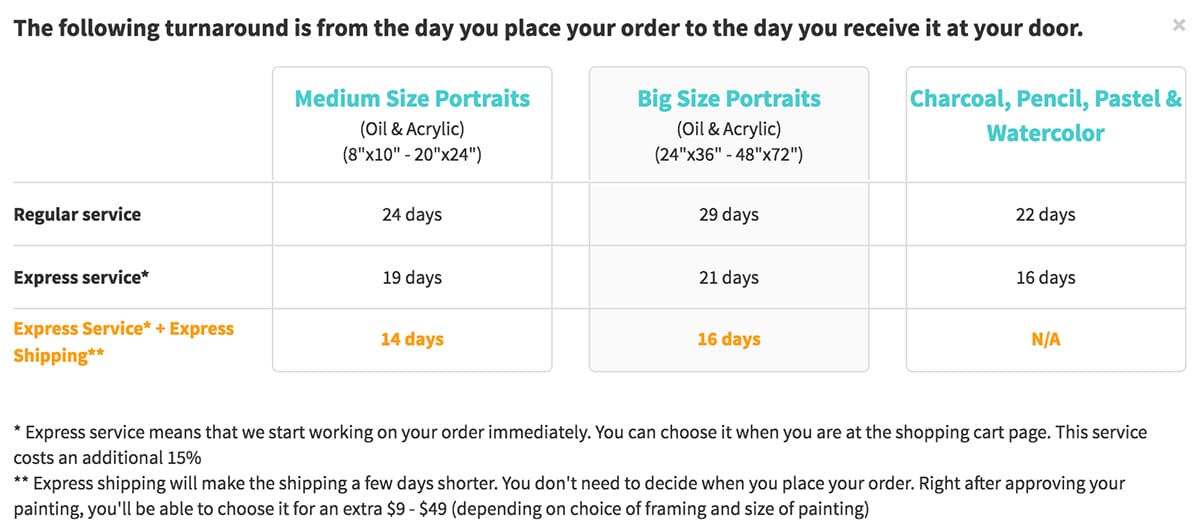
Task: Click the Medium Size Portraits heading
Action: 412,98
